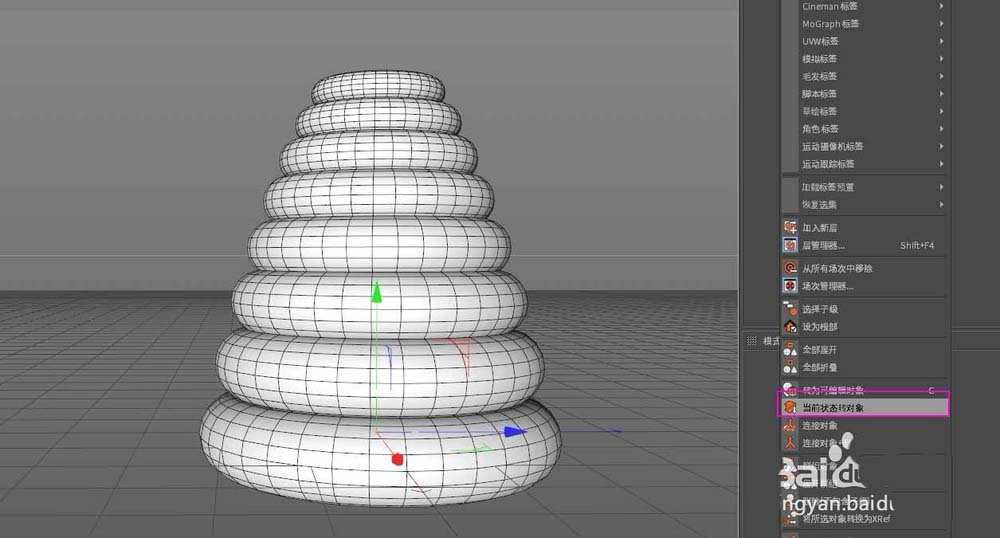This screenshot has width=1000, height=538.
Task: Expand the 脚本标签 submenu
Action: point(864,94)
